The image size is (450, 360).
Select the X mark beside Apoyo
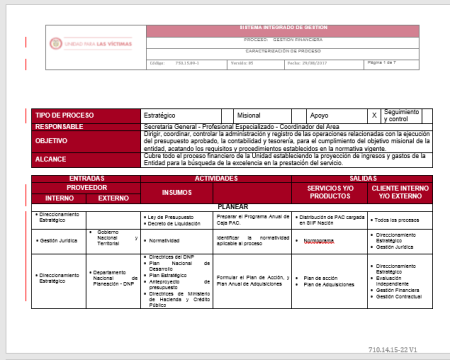(374, 115)
